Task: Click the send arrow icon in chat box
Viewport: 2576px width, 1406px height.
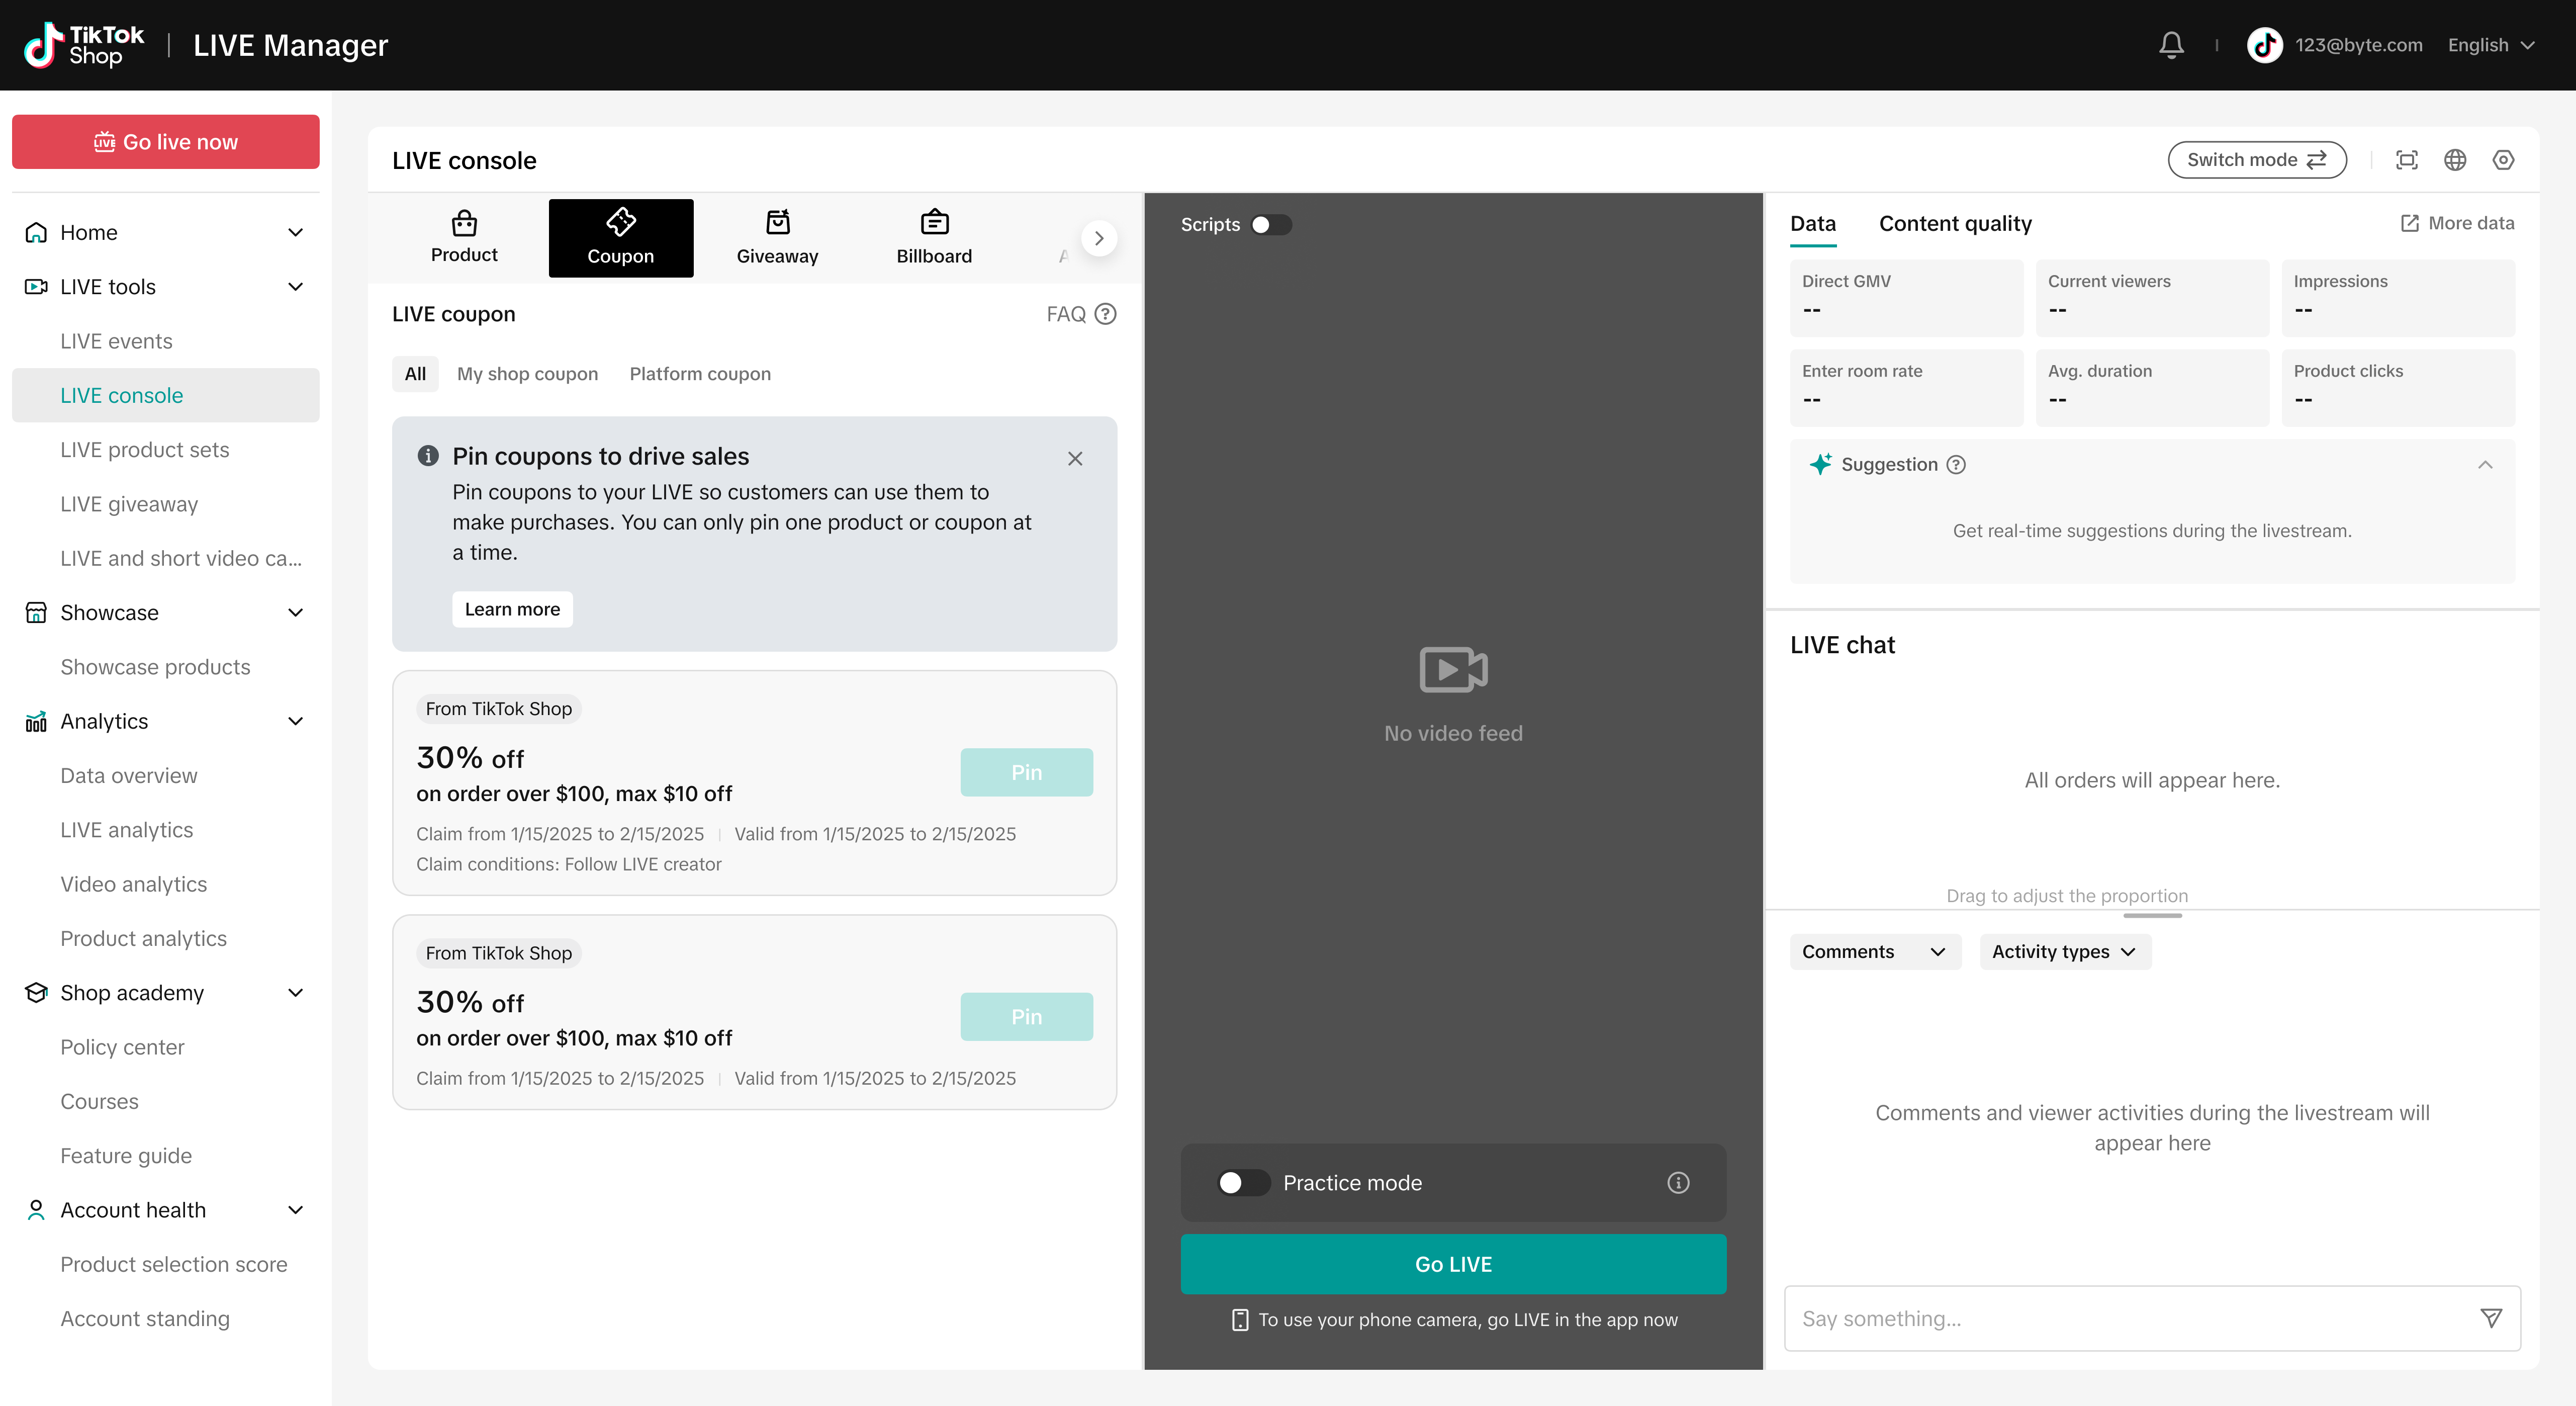Action: (x=2491, y=1318)
